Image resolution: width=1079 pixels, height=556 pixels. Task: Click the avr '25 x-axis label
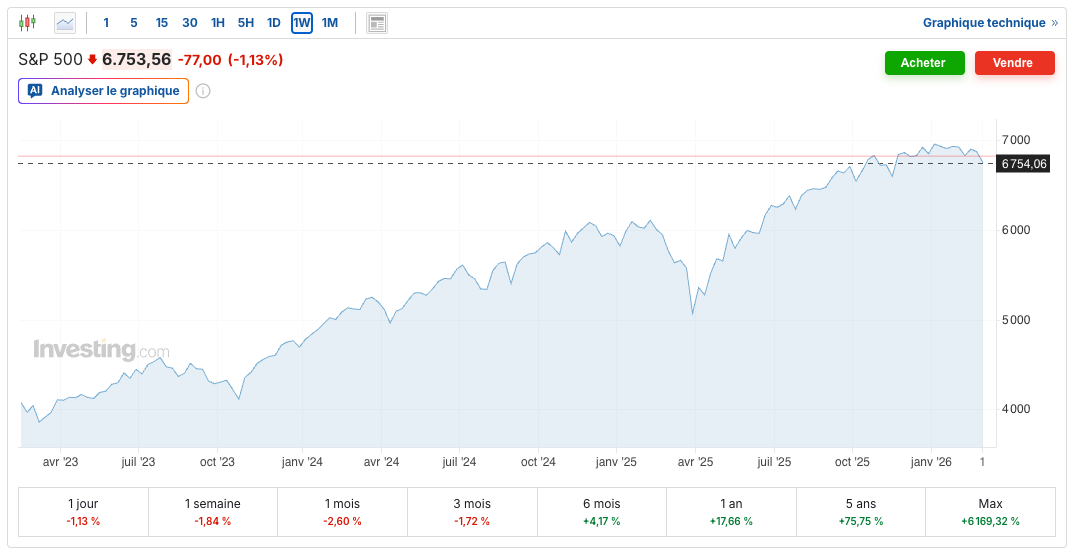[695, 462]
